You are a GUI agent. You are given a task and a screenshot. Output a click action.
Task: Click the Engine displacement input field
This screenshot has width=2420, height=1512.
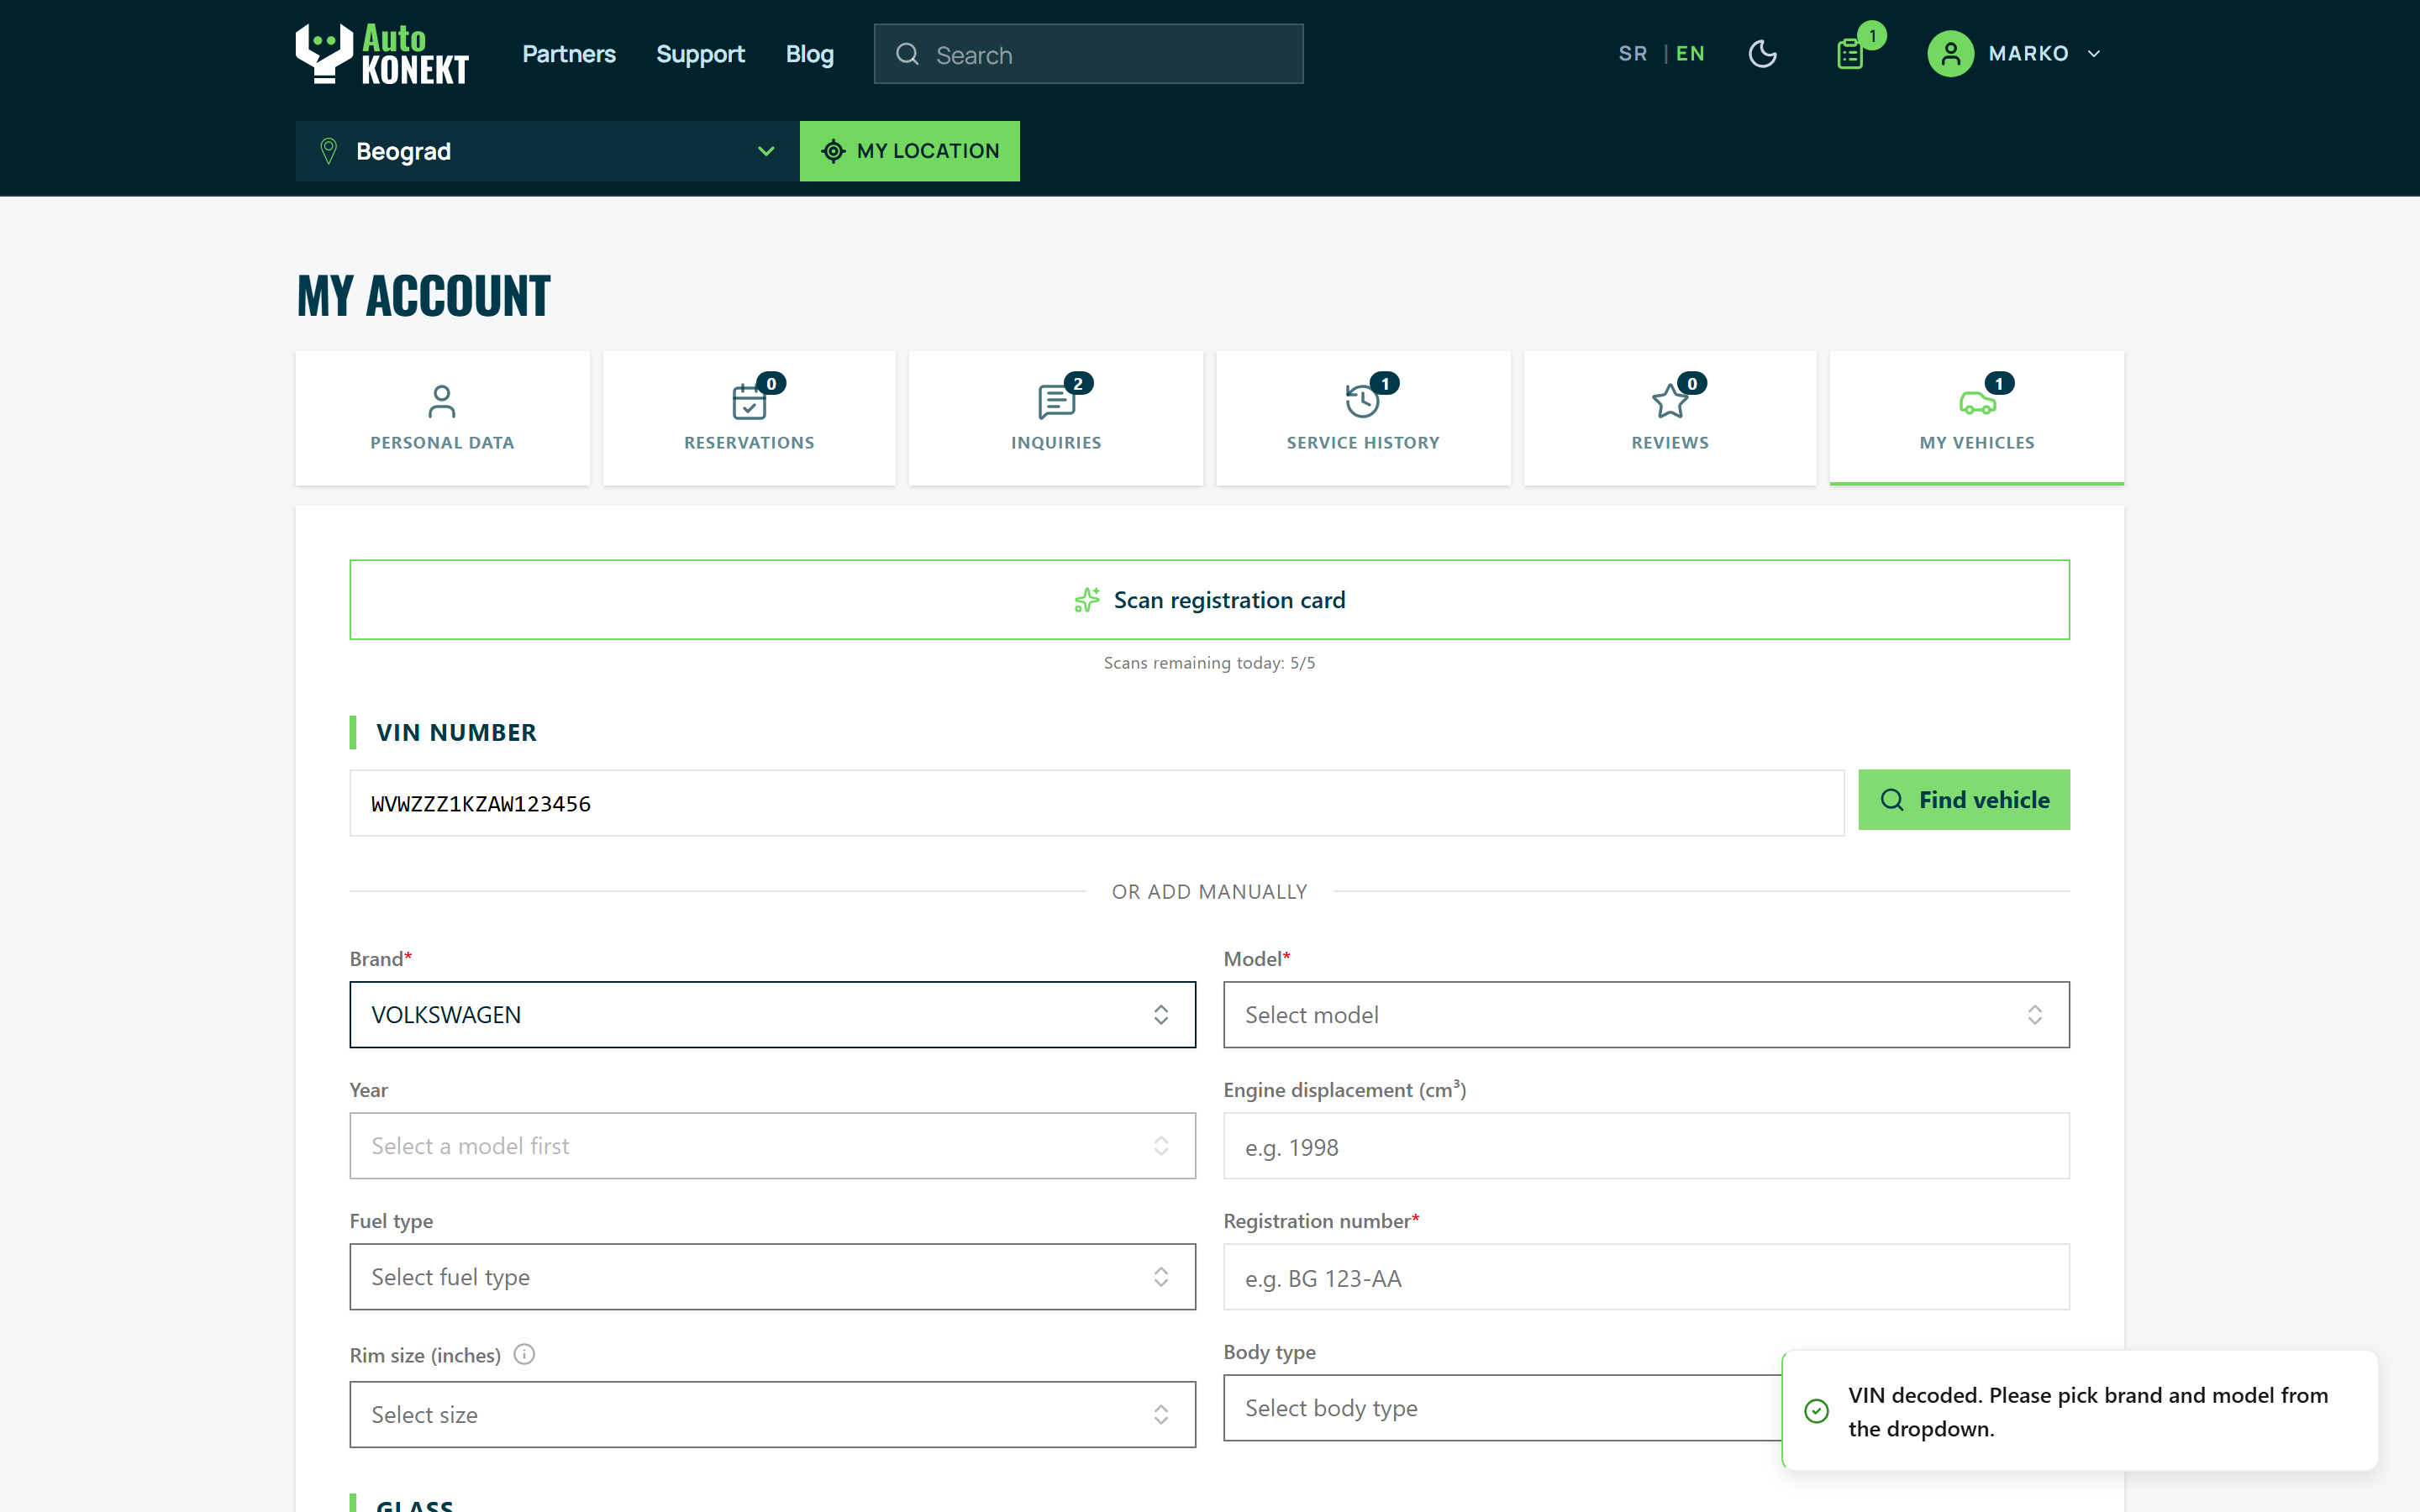(1646, 1146)
